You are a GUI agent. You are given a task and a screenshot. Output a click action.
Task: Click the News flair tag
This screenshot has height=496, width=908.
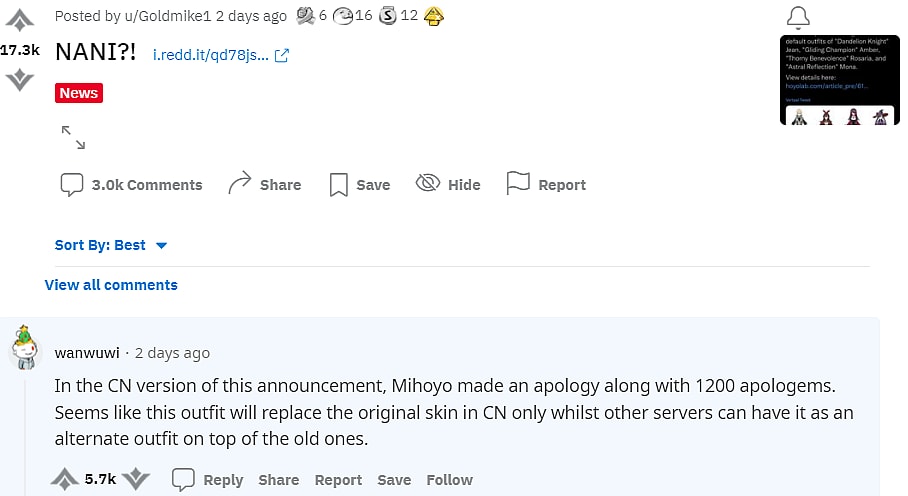tap(79, 93)
